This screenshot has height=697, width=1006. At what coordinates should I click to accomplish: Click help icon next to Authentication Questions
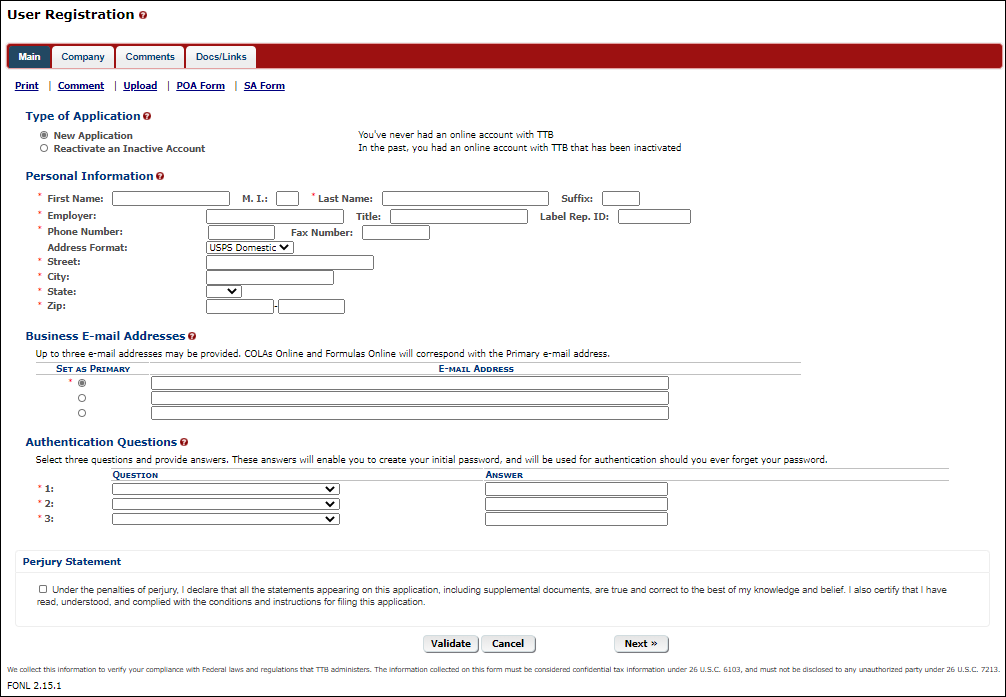[x=184, y=442]
